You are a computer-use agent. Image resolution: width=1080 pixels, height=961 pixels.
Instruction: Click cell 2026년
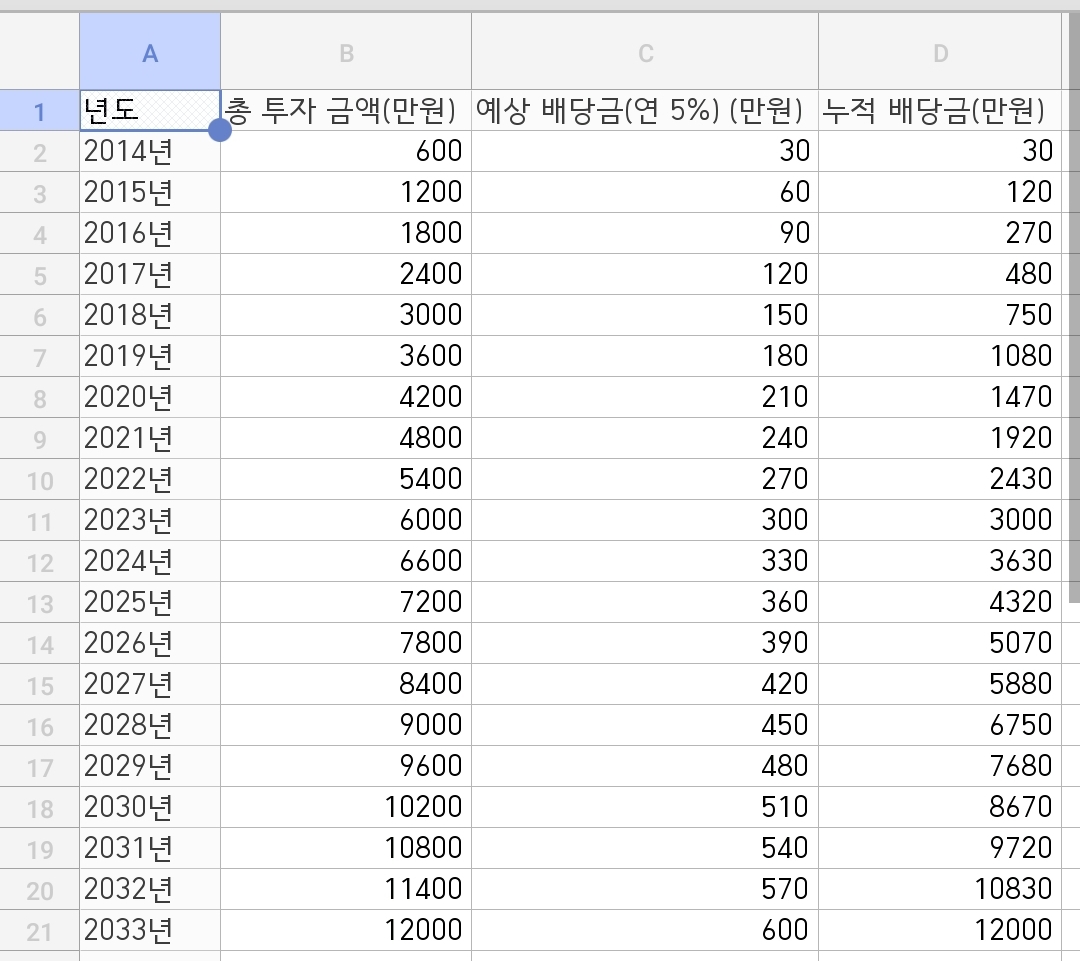coord(150,643)
